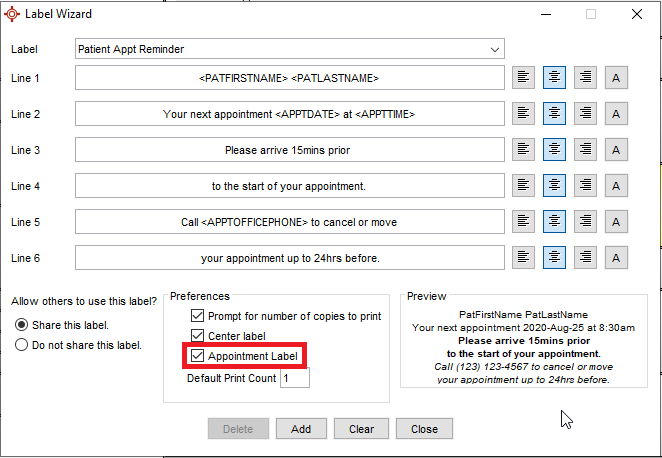Choose the Share this label option

pos(21,325)
